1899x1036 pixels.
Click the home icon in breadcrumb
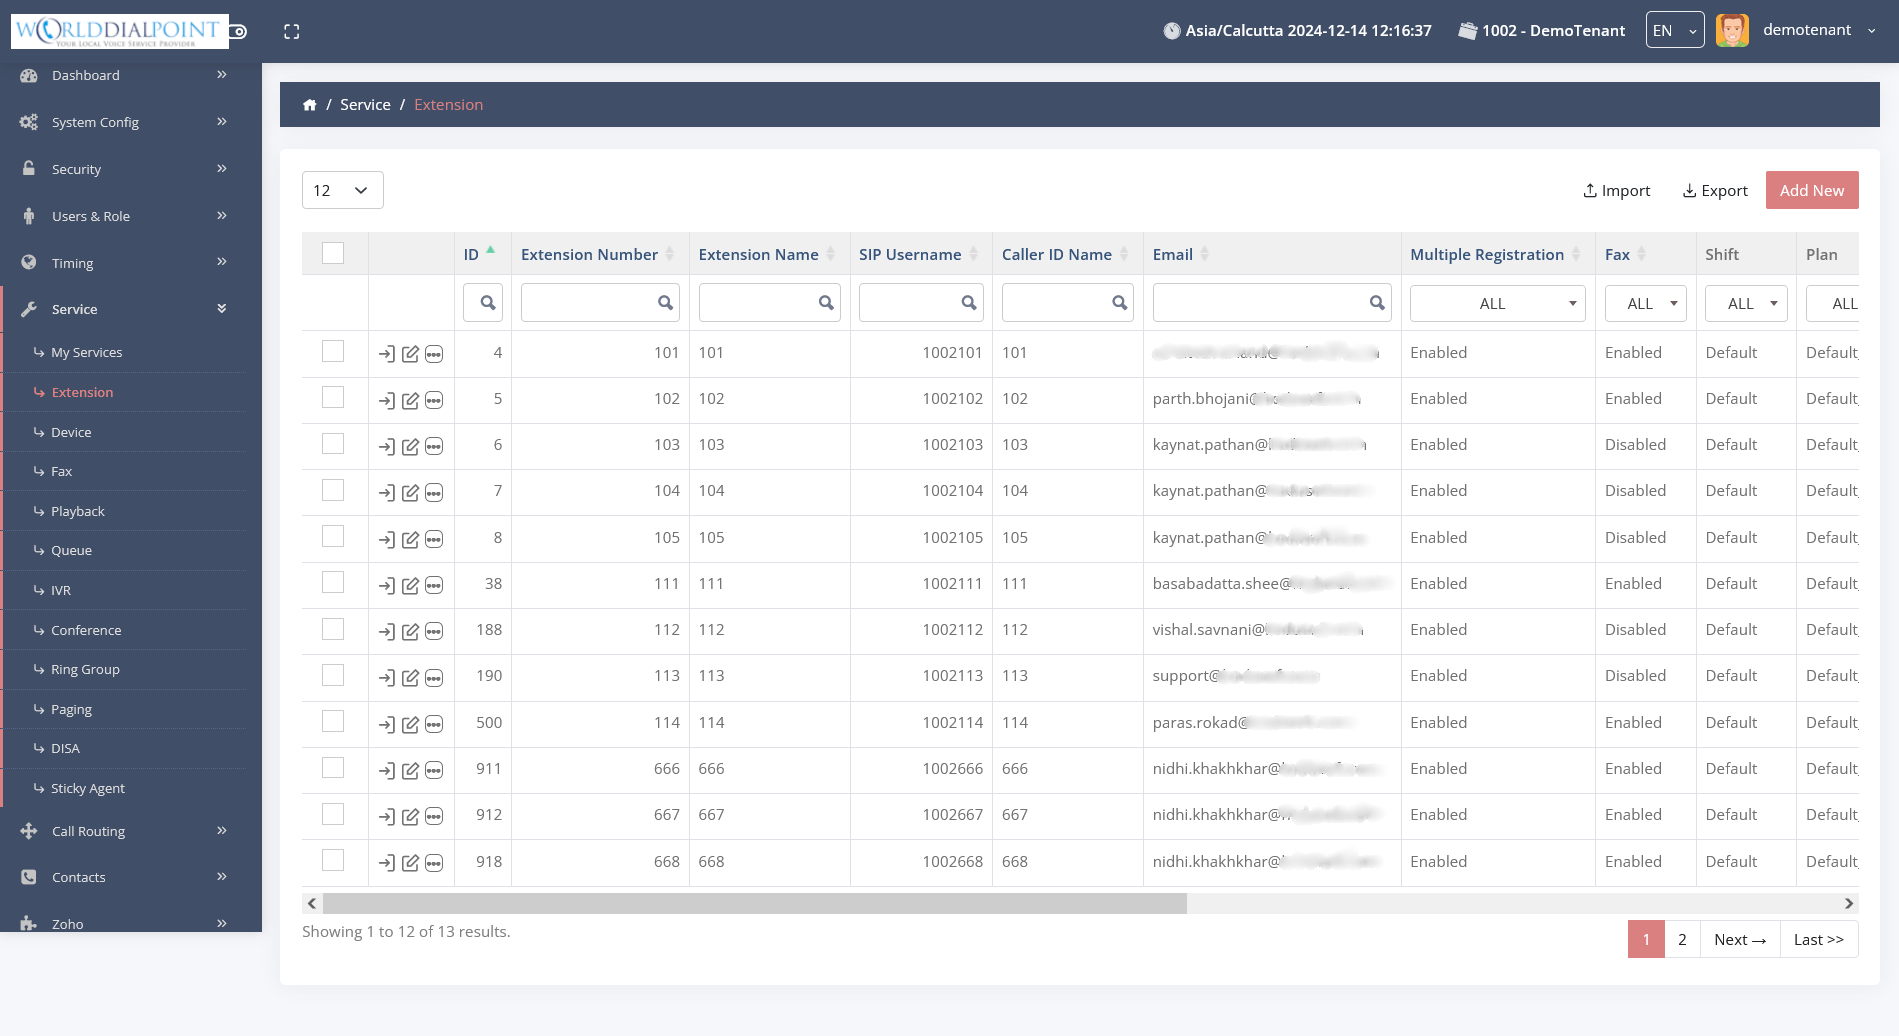310,105
